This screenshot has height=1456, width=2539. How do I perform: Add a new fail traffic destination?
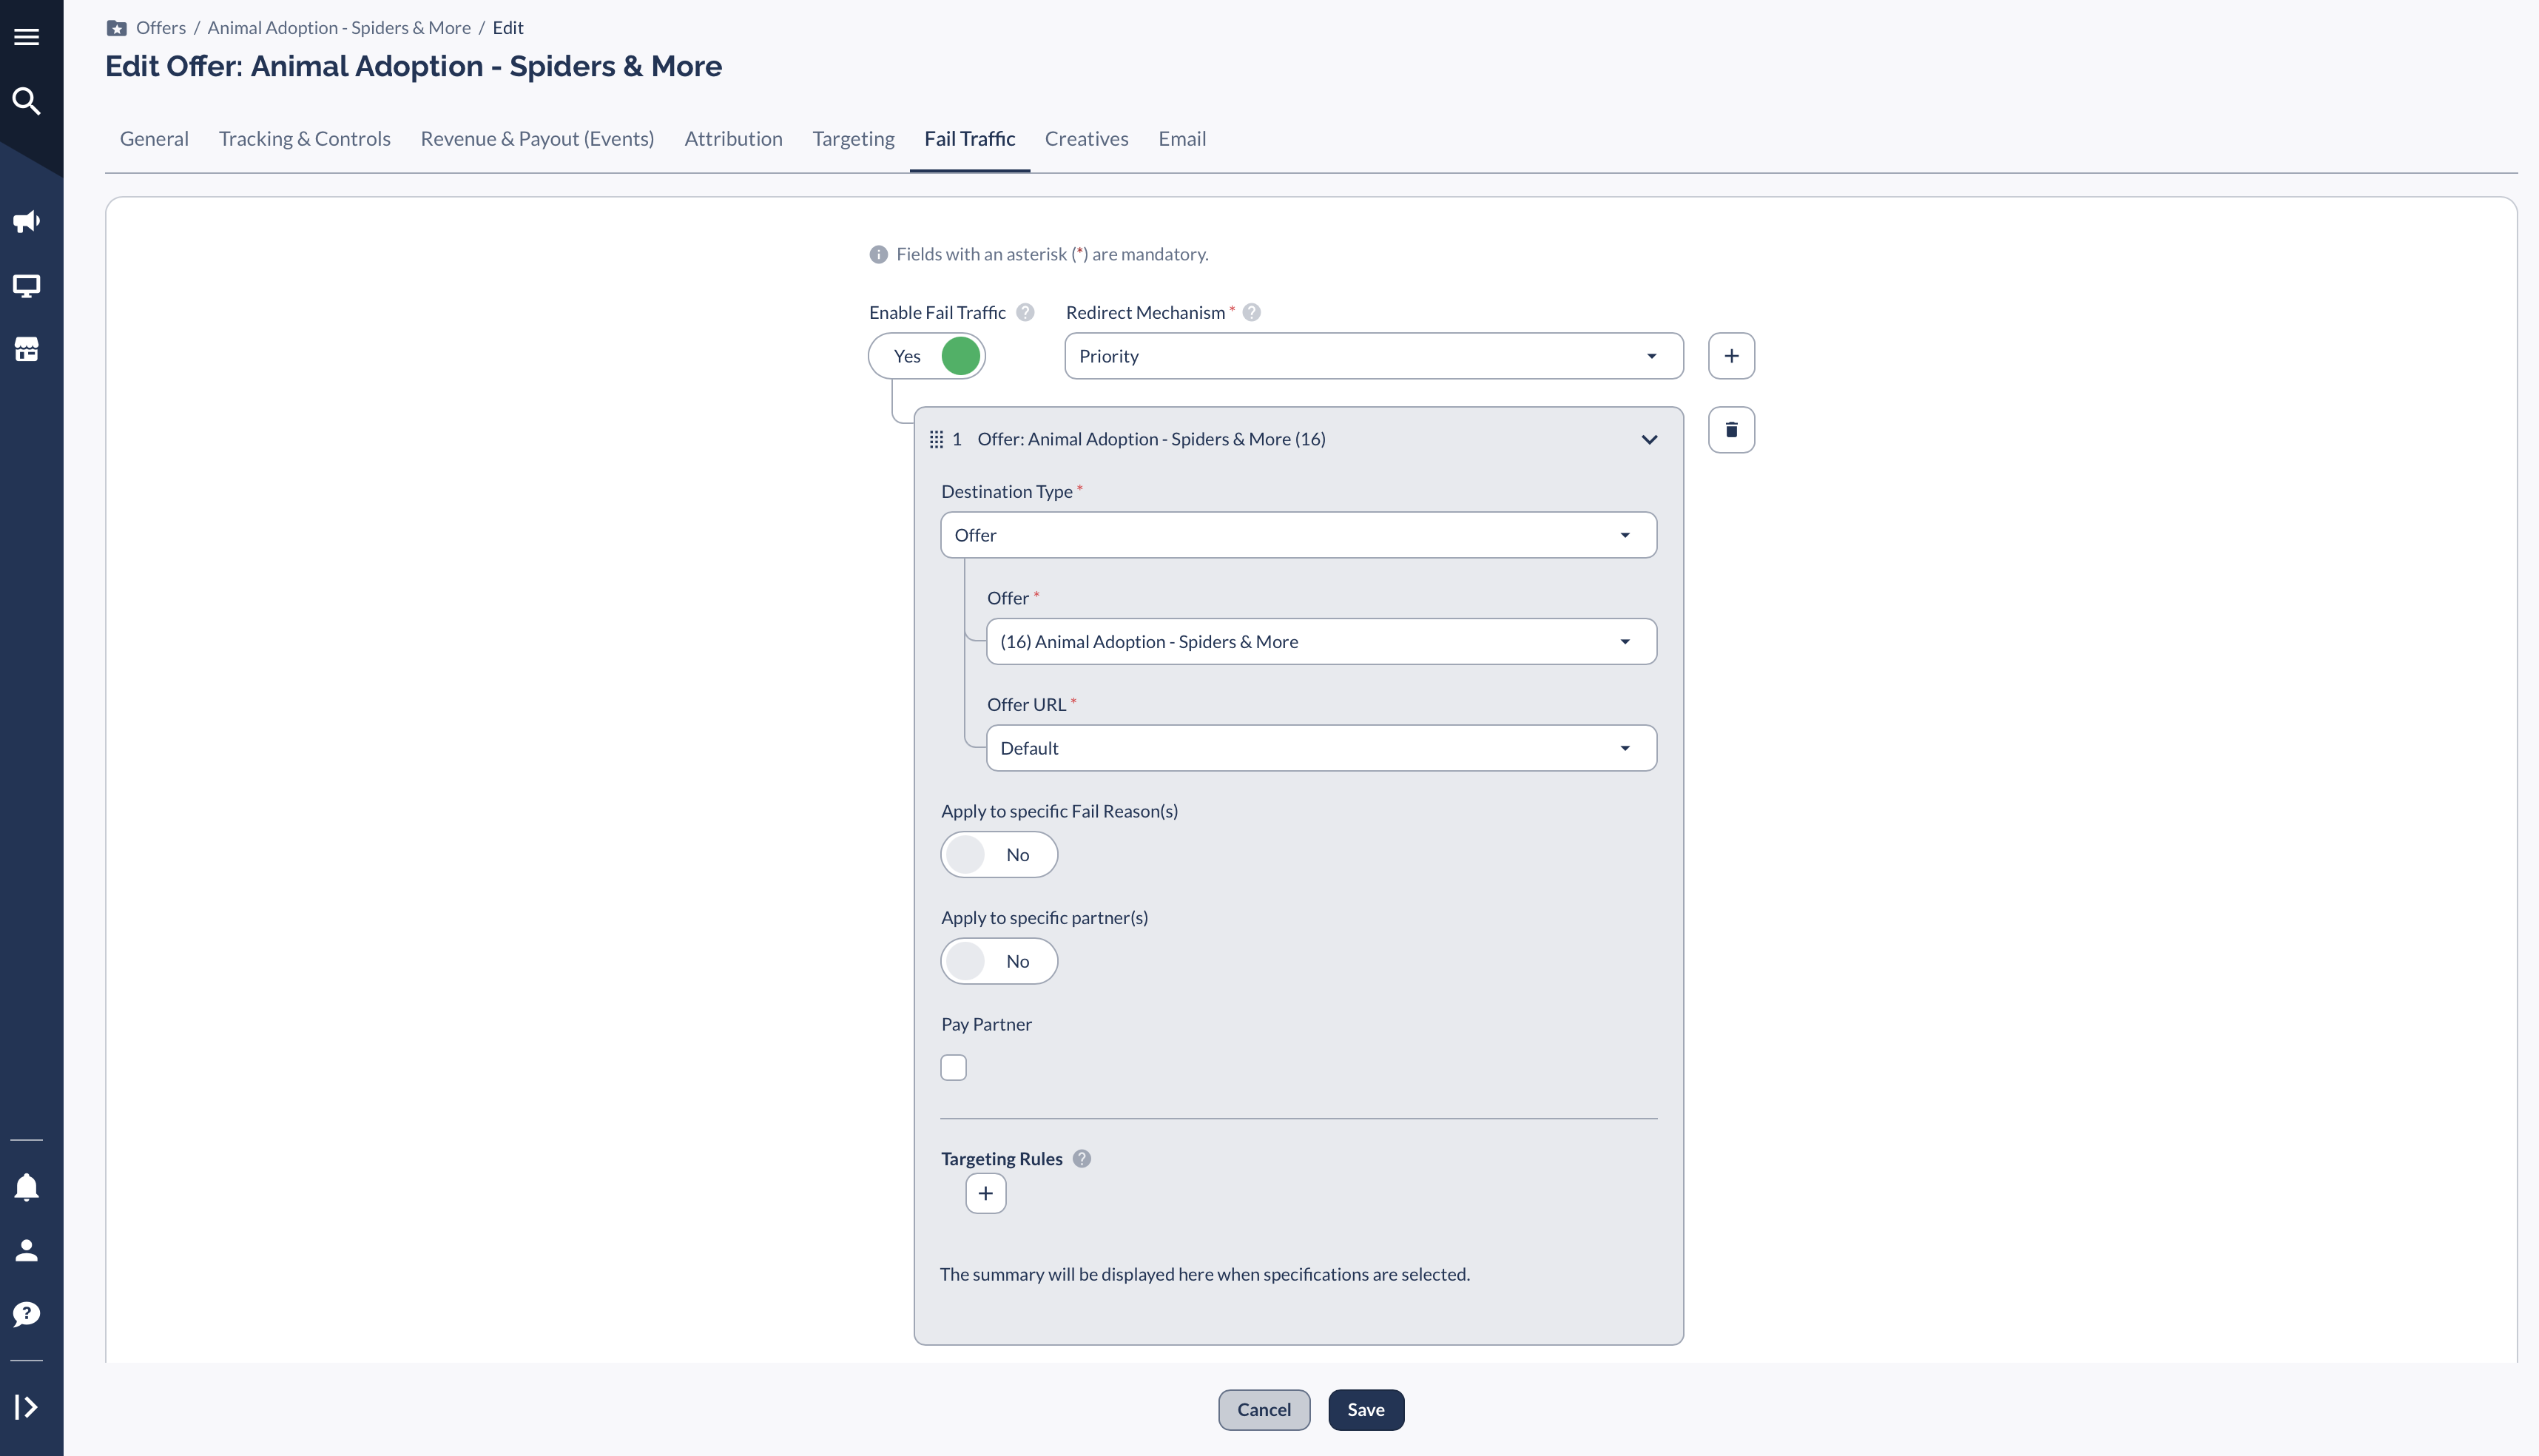(x=1731, y=356)
